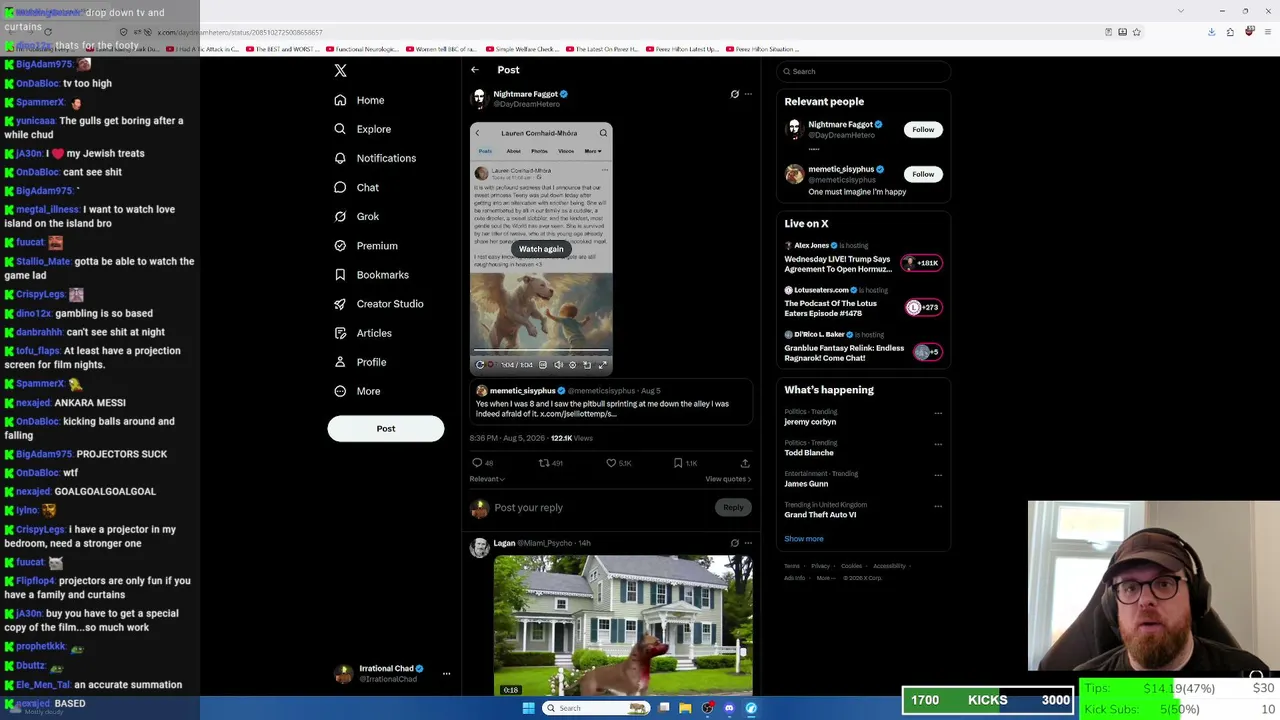Open more options on Lagan's reply
This screenshot has width=1280, height=720.
pos(748,543)
